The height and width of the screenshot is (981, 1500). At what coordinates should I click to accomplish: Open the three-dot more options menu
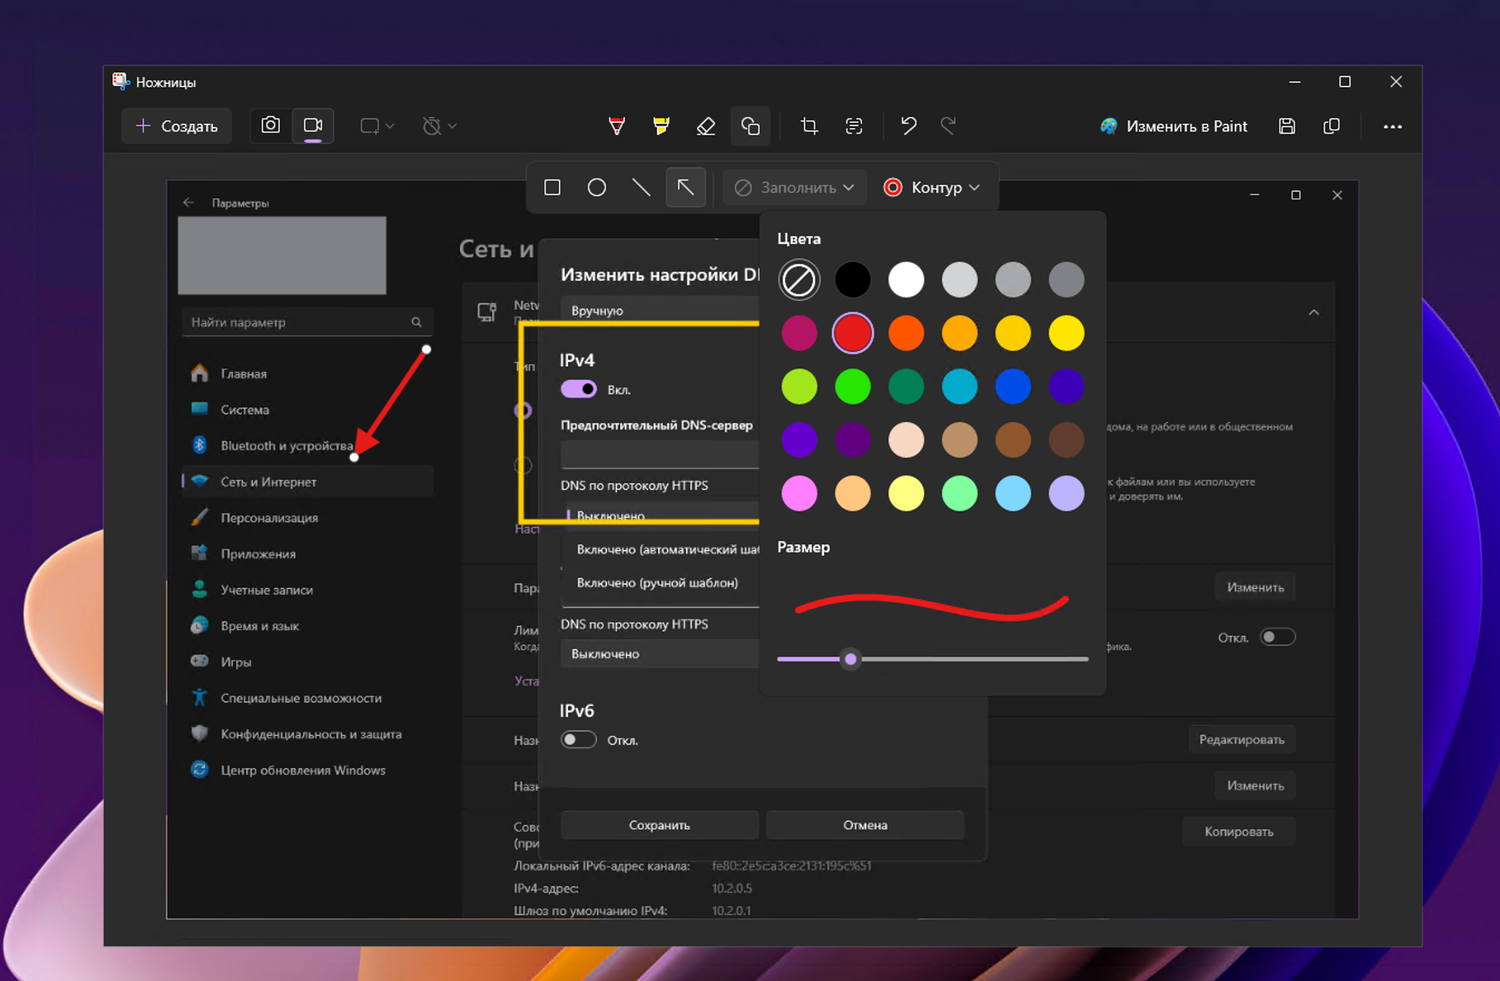pos(1392,126)
